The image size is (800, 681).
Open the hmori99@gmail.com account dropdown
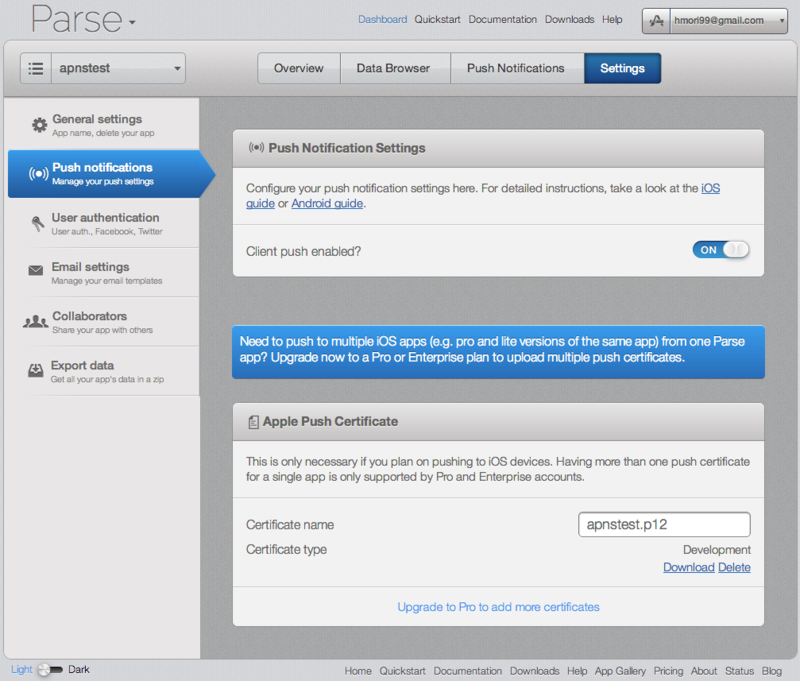tap(729, 21)
